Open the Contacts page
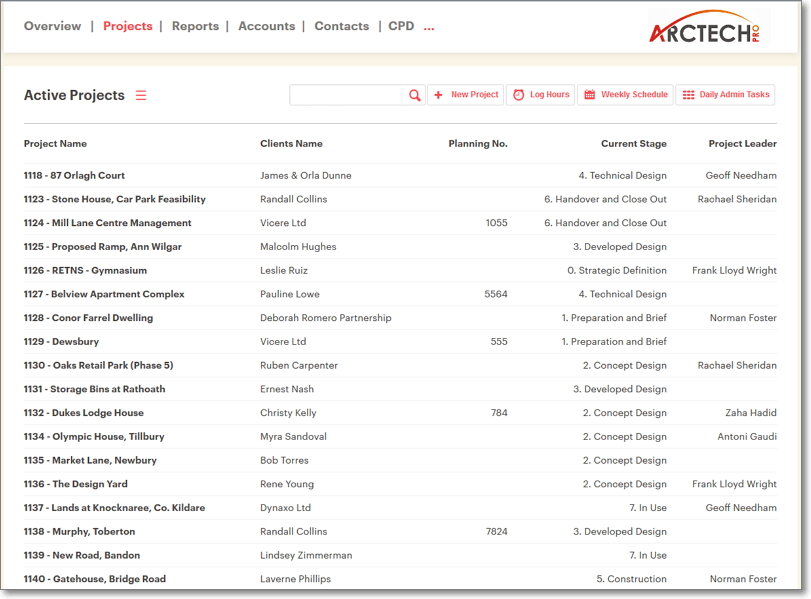Viewport: 811px width, 599px height. click(x=341, y=27)
